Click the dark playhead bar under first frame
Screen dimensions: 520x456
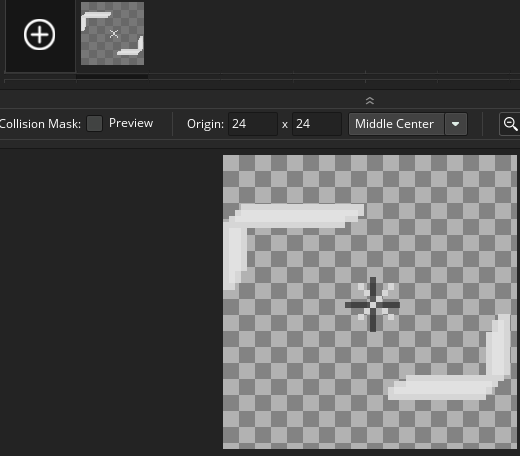(x=112, y=77)
